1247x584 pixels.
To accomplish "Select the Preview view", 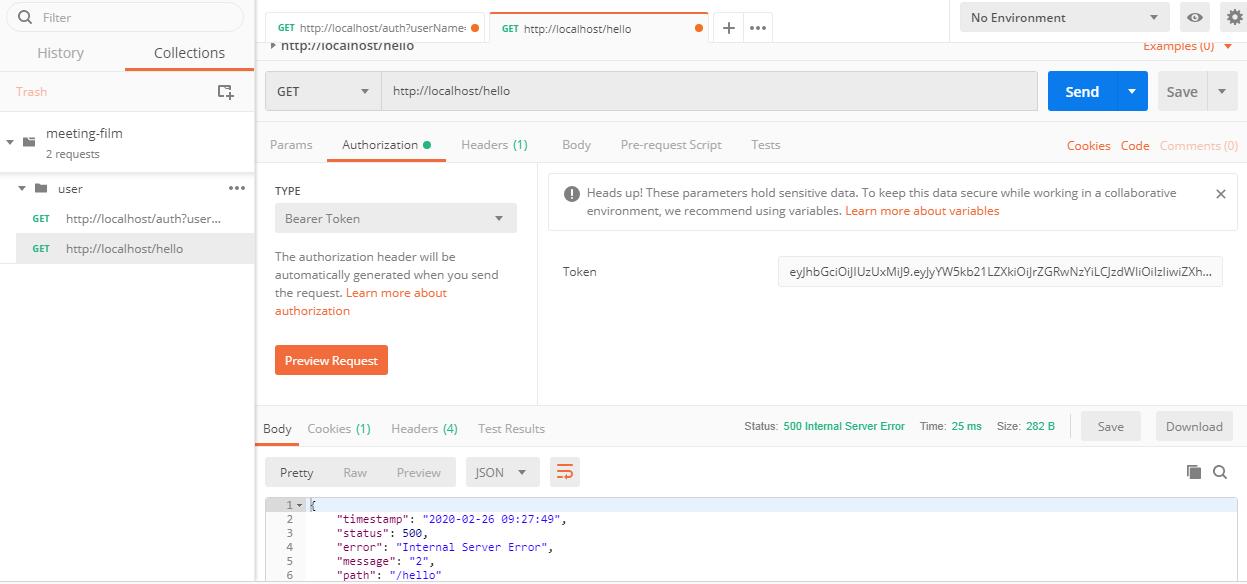I will [x=418, y=472].
